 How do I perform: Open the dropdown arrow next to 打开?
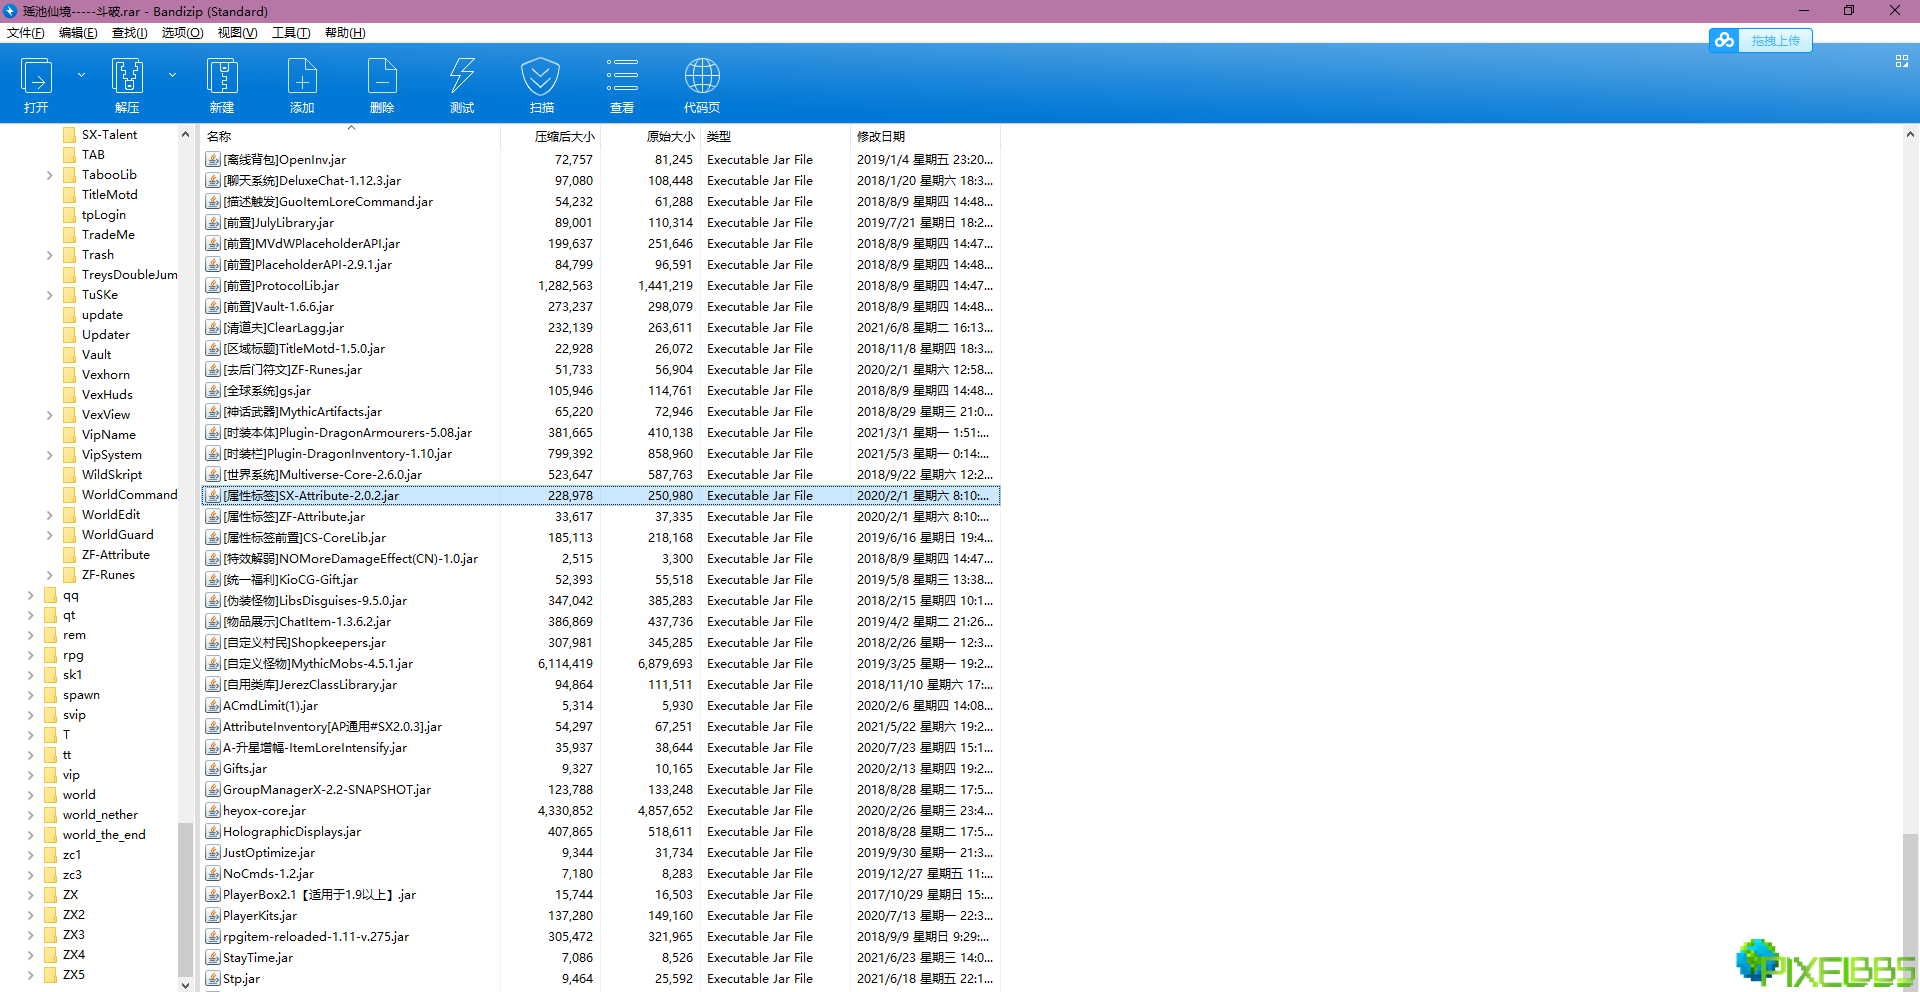tap(81, 75)
